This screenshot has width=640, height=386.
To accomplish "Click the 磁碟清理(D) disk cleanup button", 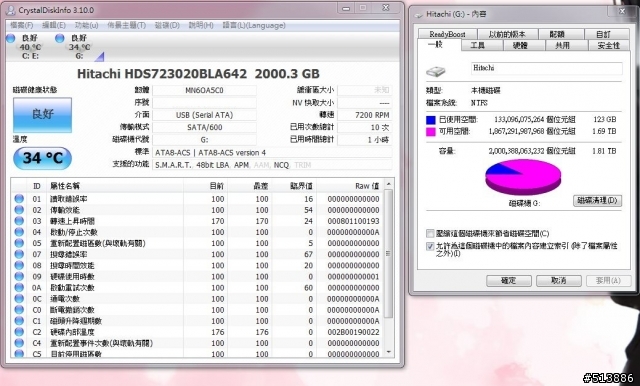I will (597, 200).
